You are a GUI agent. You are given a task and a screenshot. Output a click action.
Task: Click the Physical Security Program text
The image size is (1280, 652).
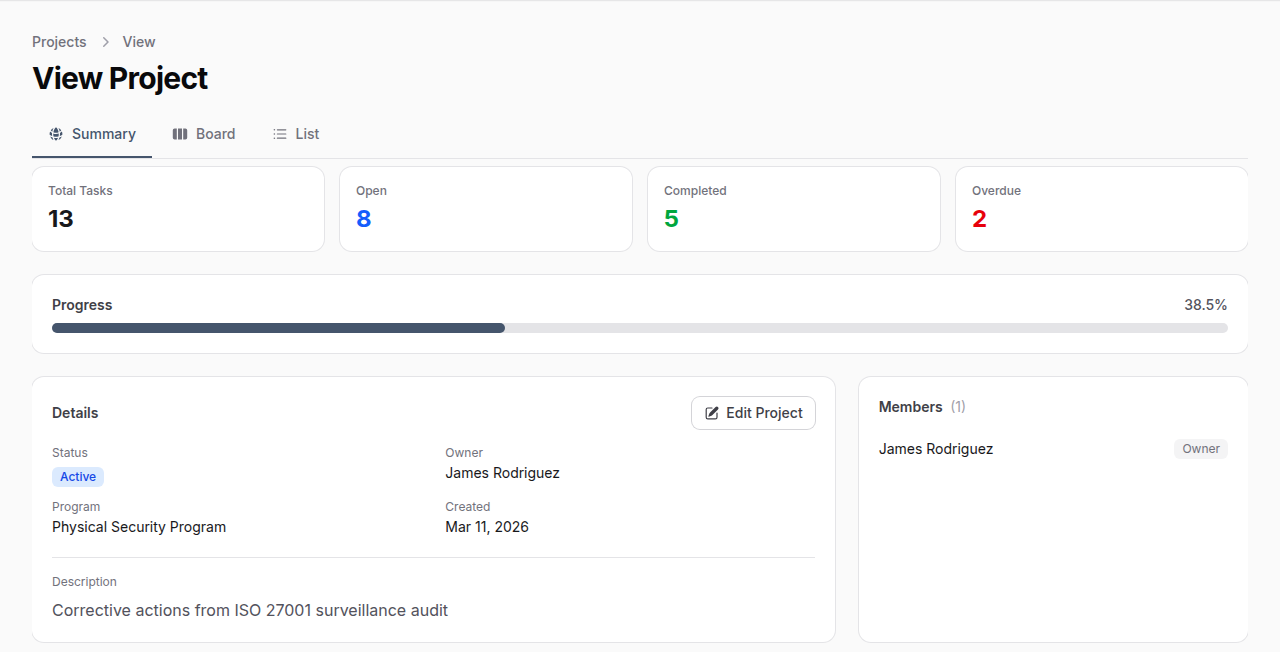tap(139, 527)
